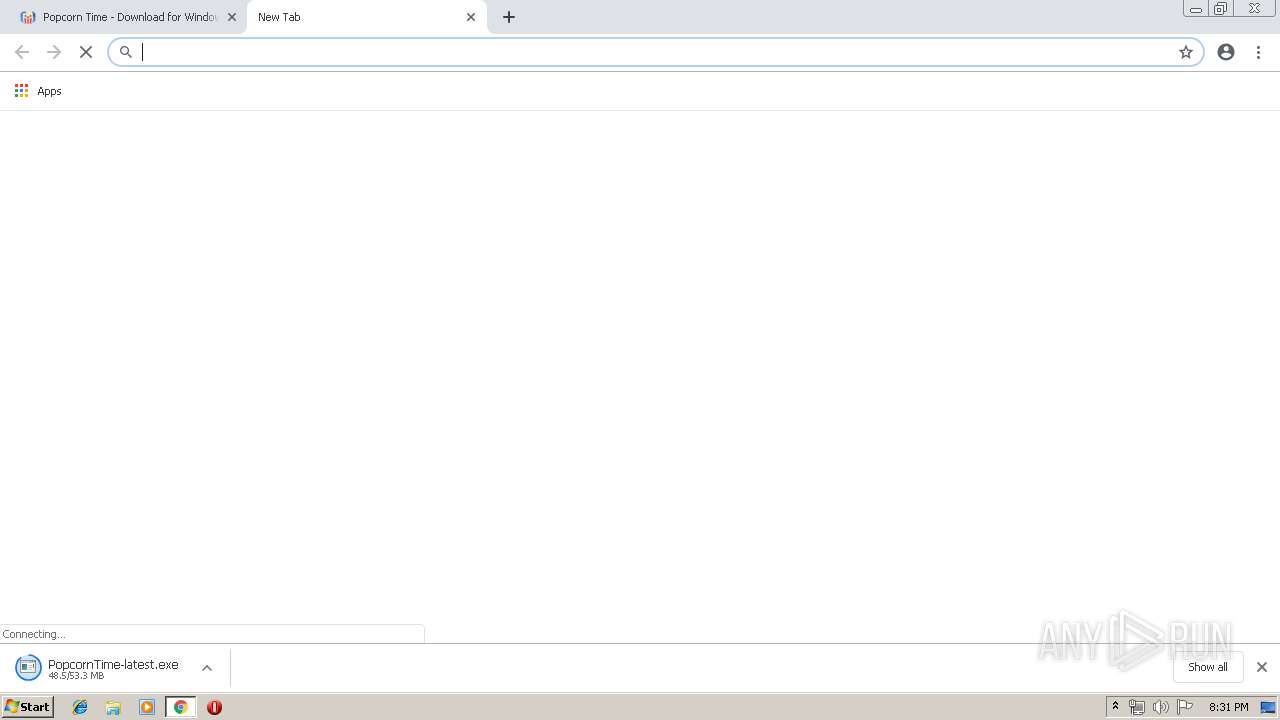Screen dimensions: 1280x720
Task: Open network tray icon
Action: click(x=1137, y=707)
